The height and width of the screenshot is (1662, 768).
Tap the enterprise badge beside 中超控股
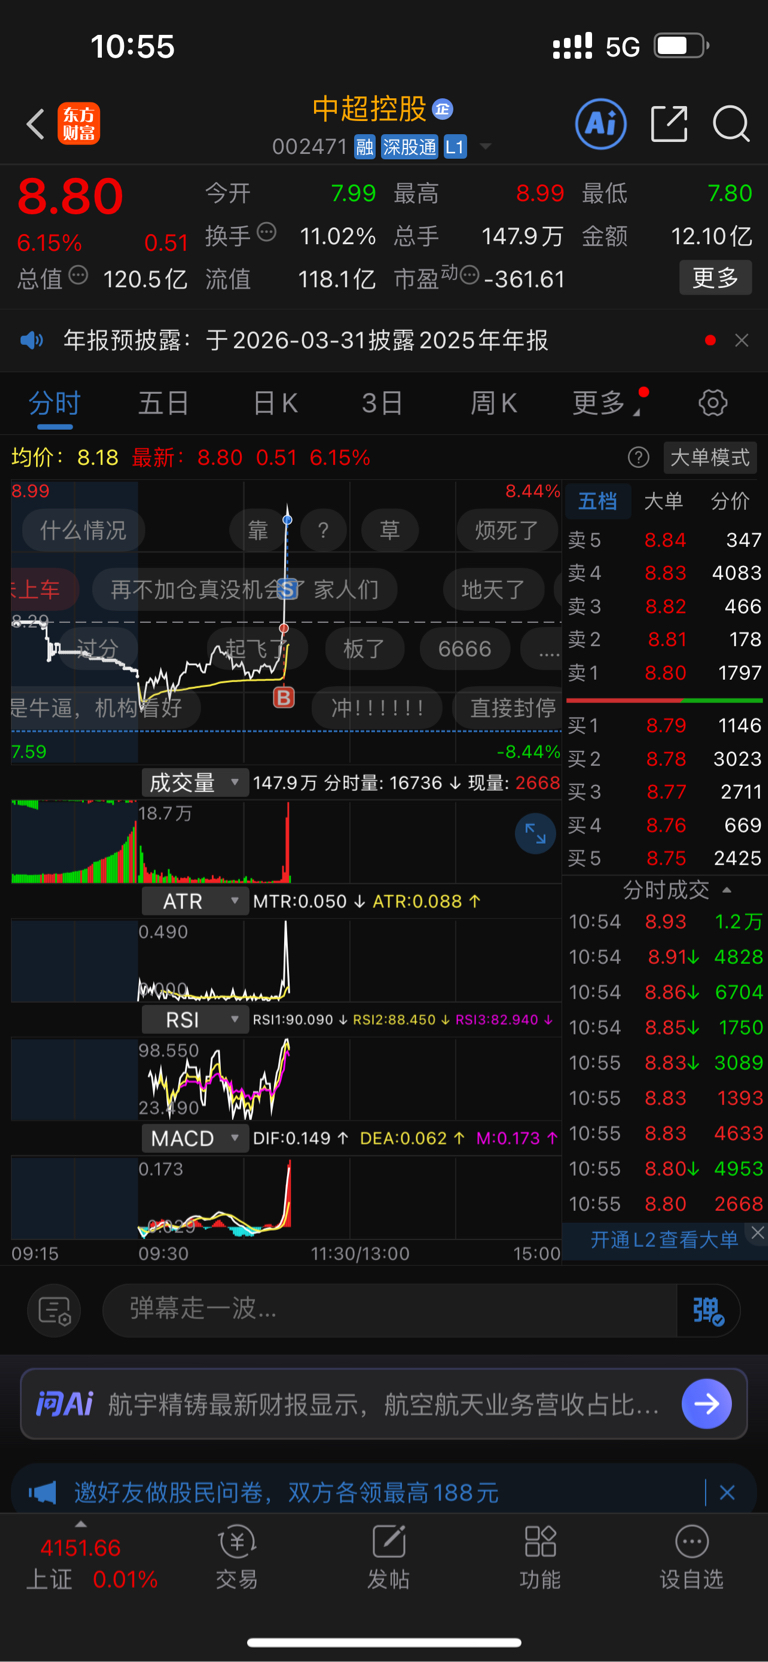click(443, 109)
